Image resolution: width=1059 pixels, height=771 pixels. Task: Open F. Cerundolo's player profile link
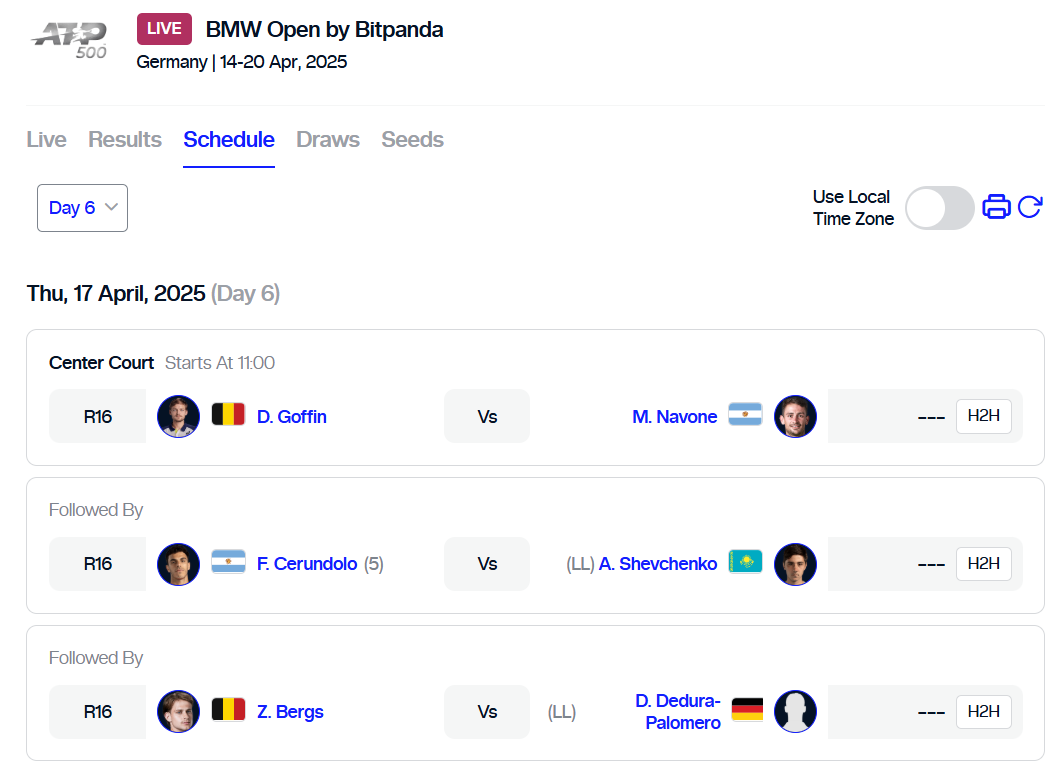point(307,564)
